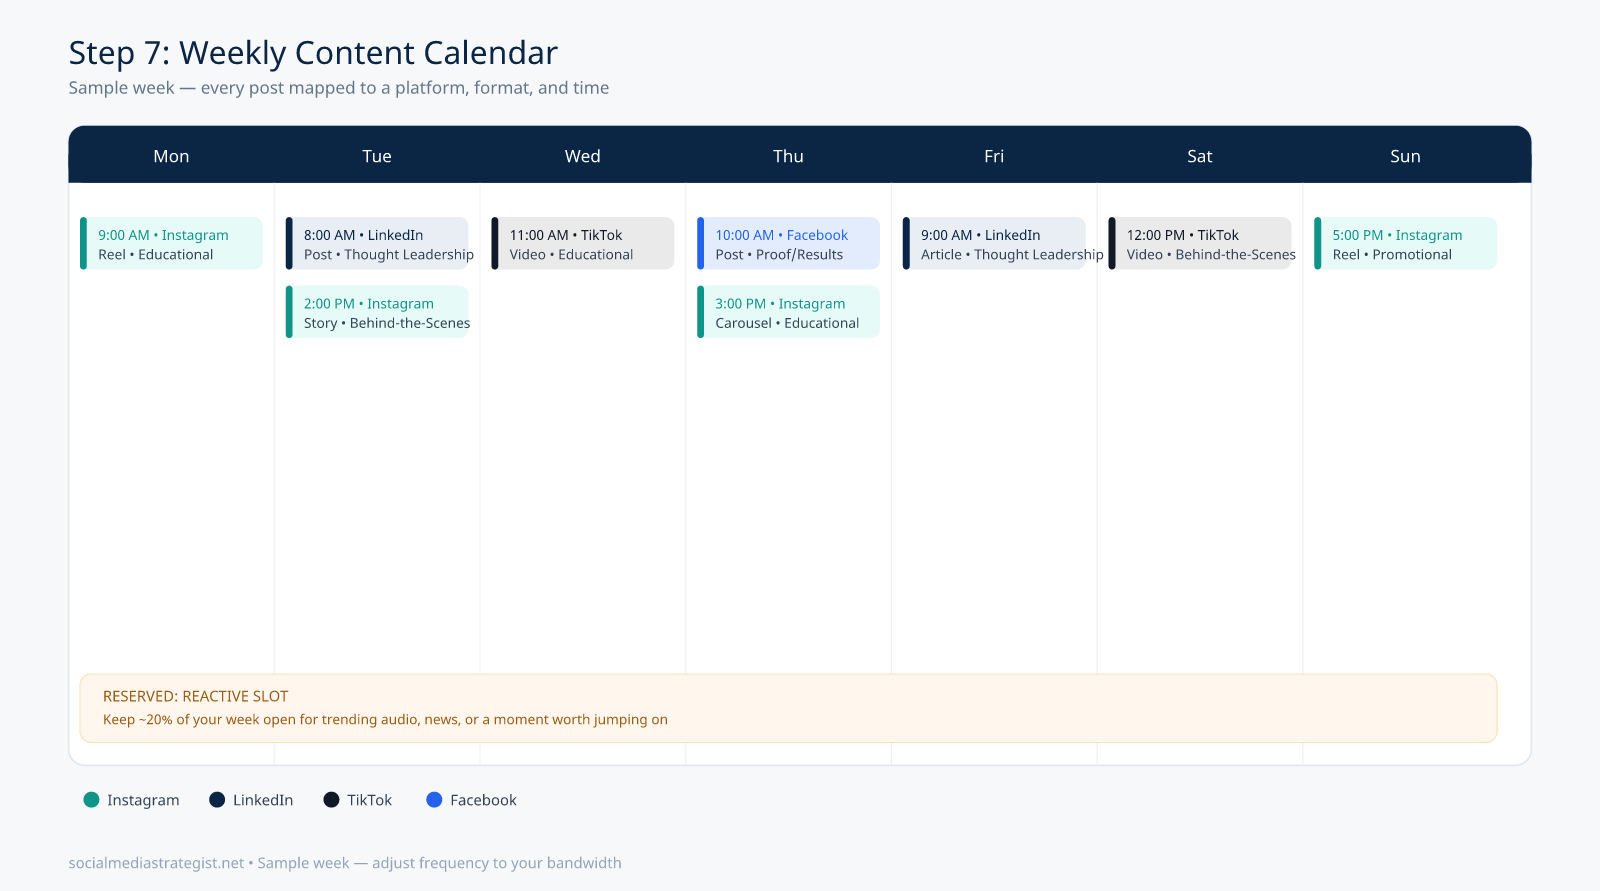Click the Step 7: Weekly Content Calendar title

click(313, 53)
